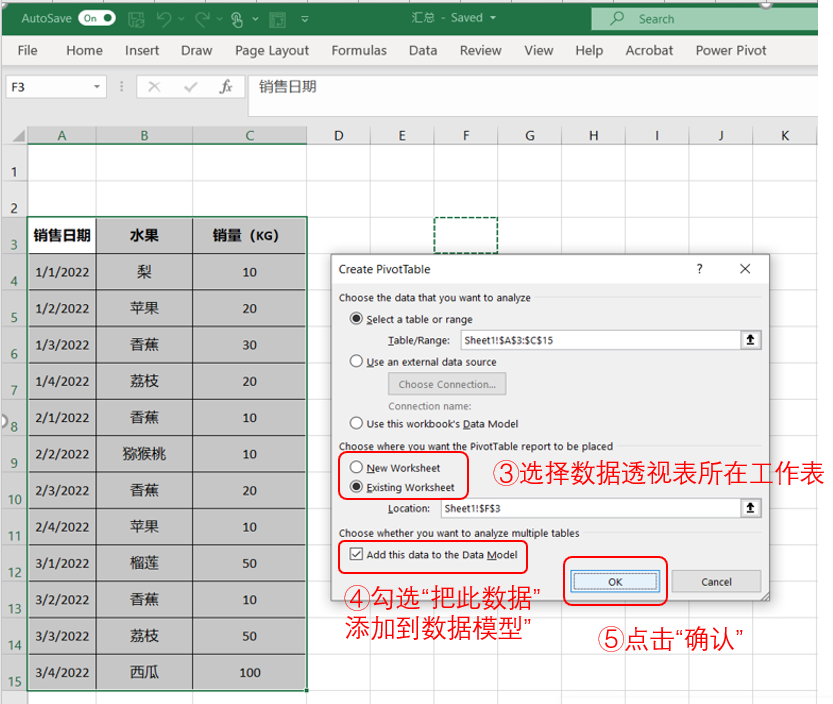Open the Page Layout tab
The width and height of the screenshot is (833, 704).
click(x=272, y=50)
